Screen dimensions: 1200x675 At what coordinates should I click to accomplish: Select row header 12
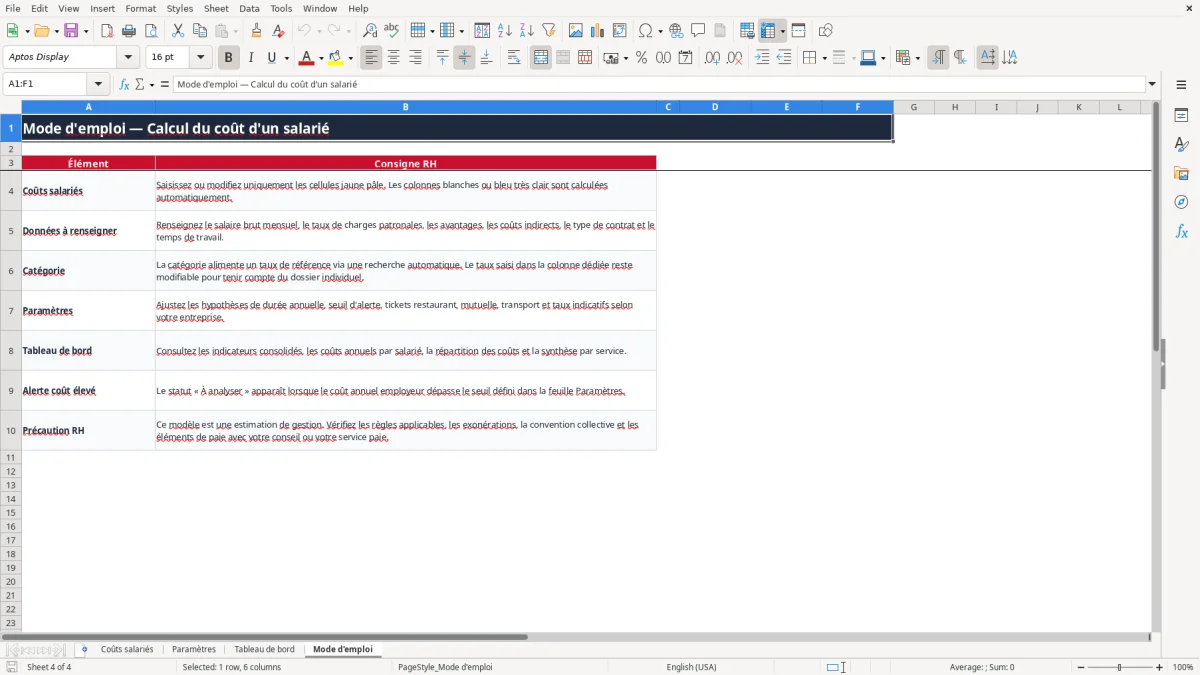click(11, 471)
